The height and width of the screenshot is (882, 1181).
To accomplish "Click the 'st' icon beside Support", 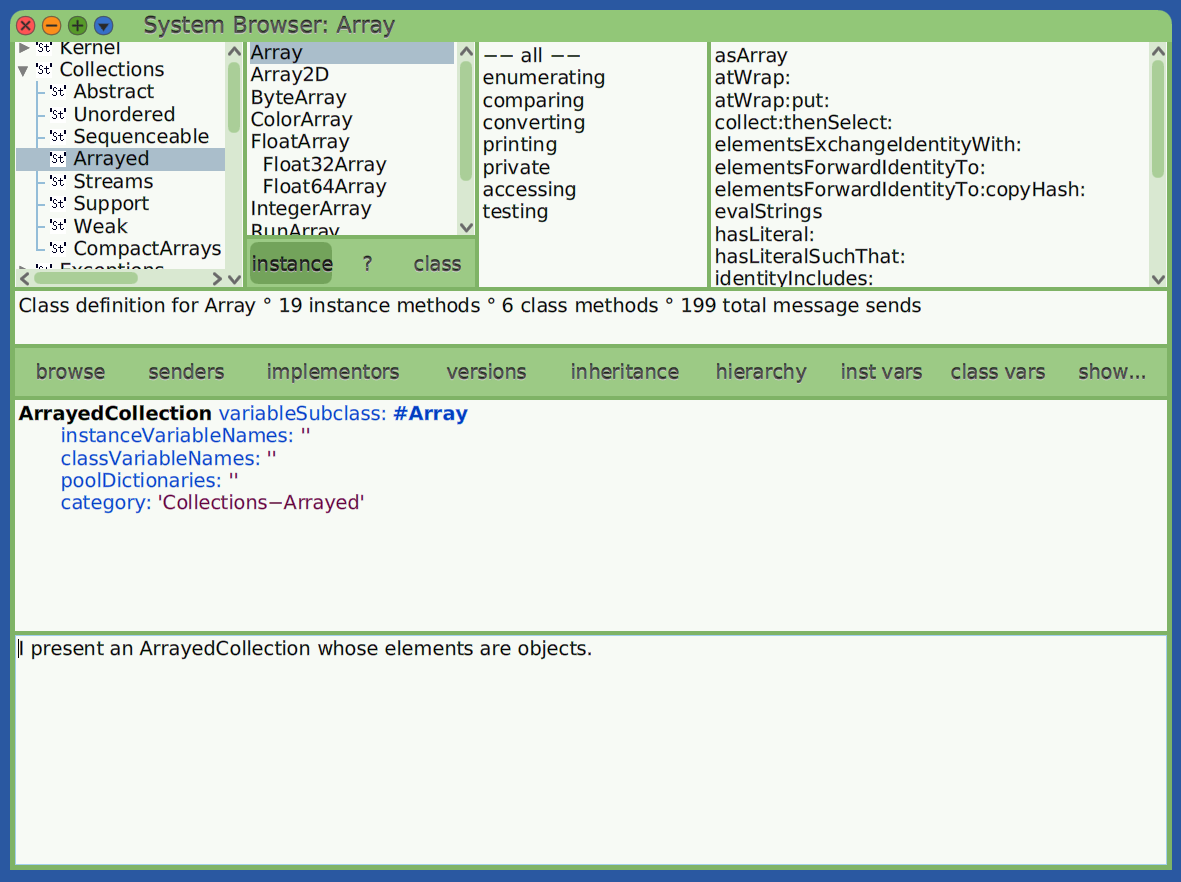I will pyautogui.click(x=58, y=203).
